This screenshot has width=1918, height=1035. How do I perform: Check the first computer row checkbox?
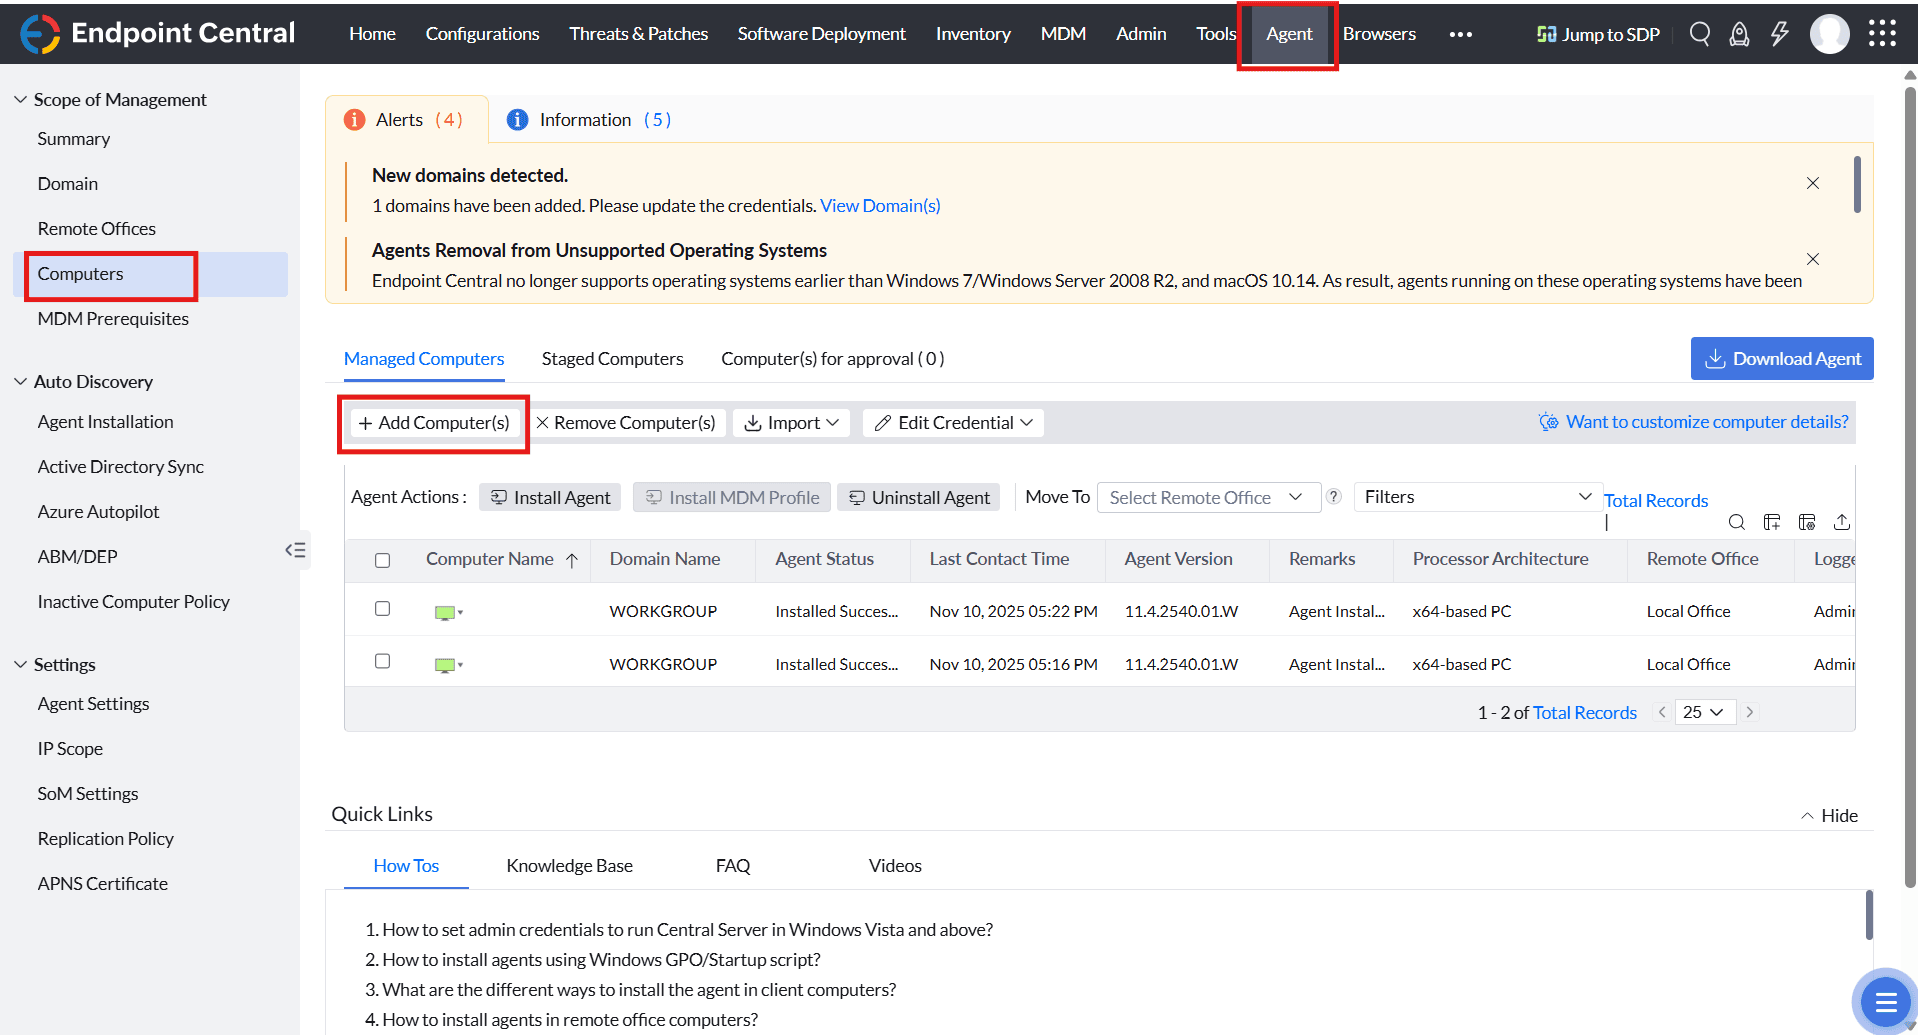(x=382, y=608)
